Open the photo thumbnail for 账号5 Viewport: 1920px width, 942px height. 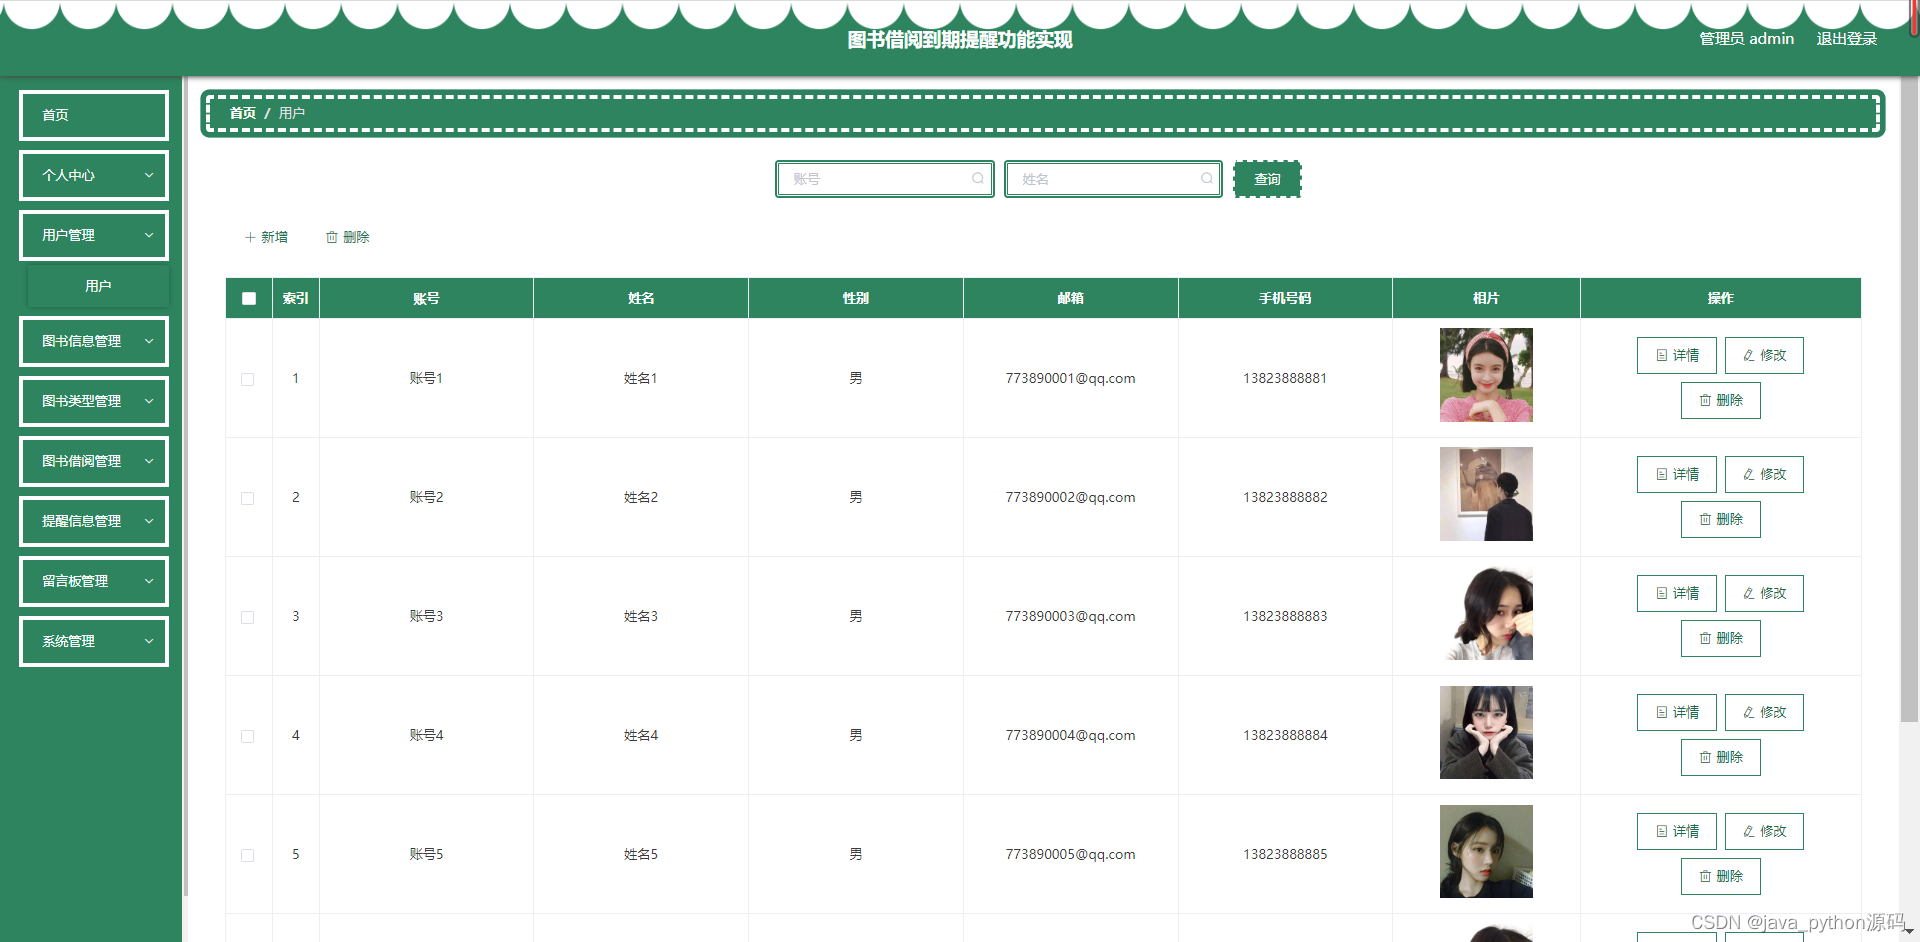point(1486,851)
